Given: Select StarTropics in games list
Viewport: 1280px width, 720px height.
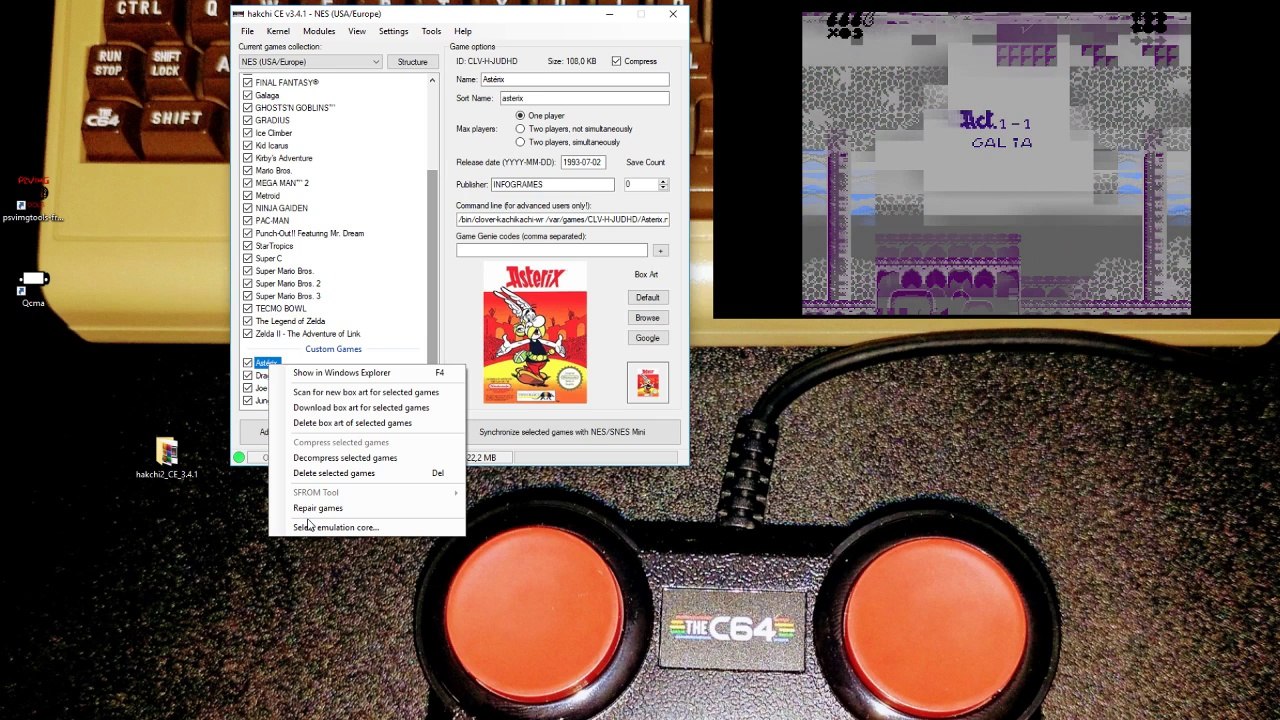Looking at the screenshot, I should (x=274, y=246).
